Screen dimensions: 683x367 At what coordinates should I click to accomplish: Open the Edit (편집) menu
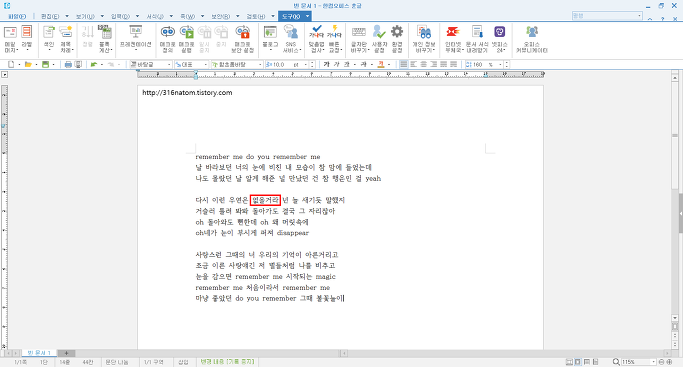(x=50, y=16)
